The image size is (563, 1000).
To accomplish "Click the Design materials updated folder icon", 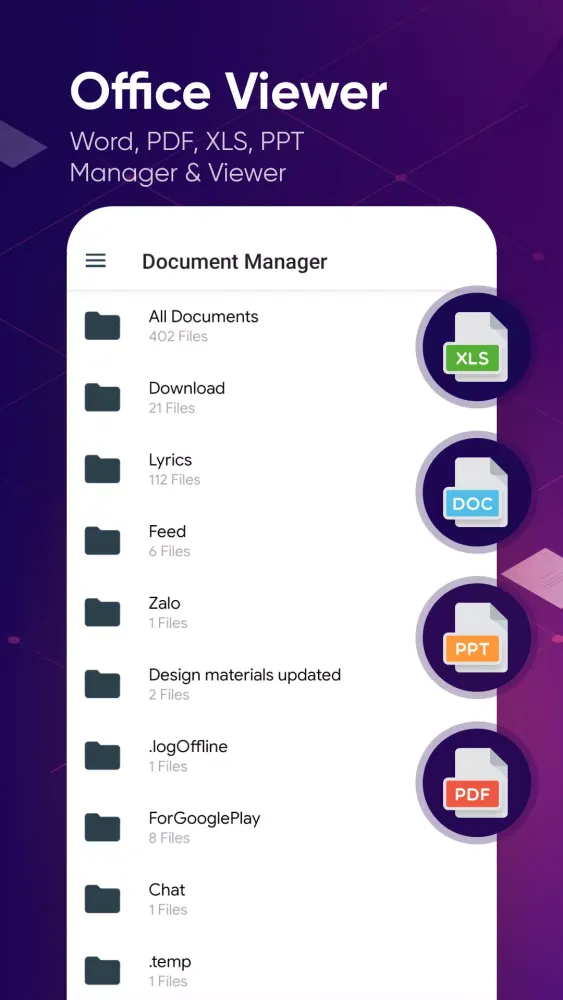I will click(x=102, y=683).
